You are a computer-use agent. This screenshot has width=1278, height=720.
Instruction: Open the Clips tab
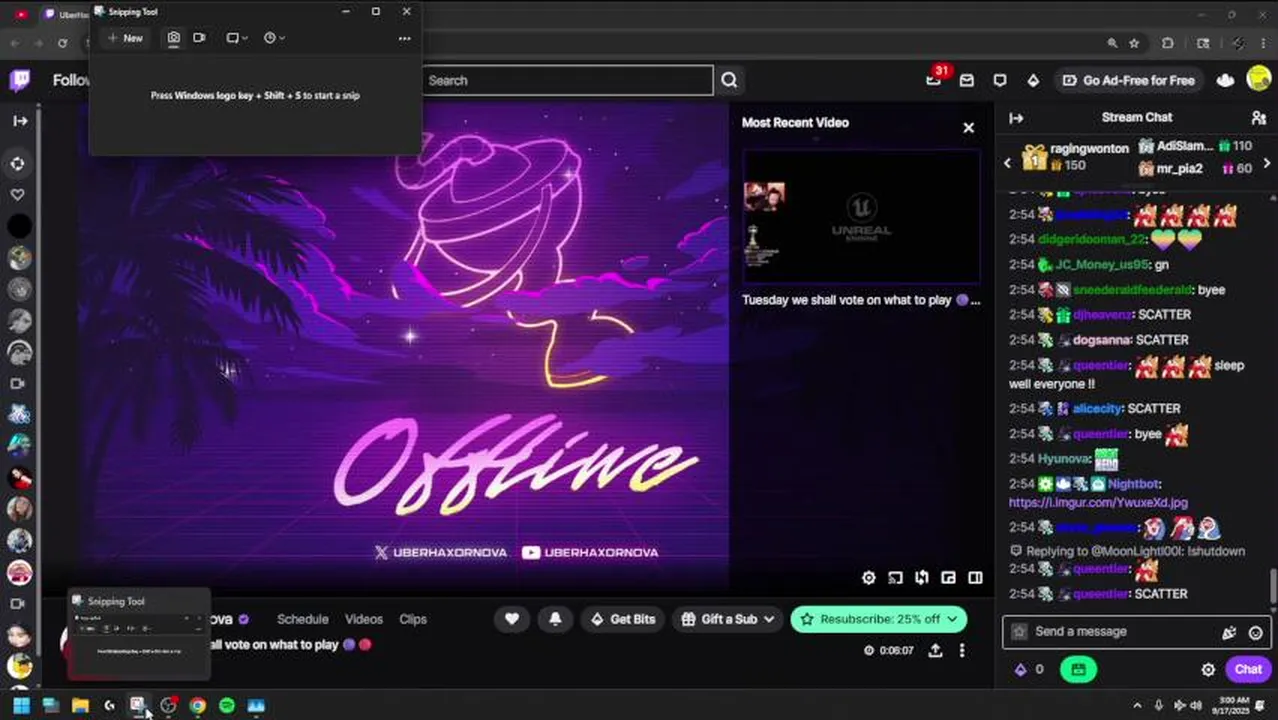[413, 619]
